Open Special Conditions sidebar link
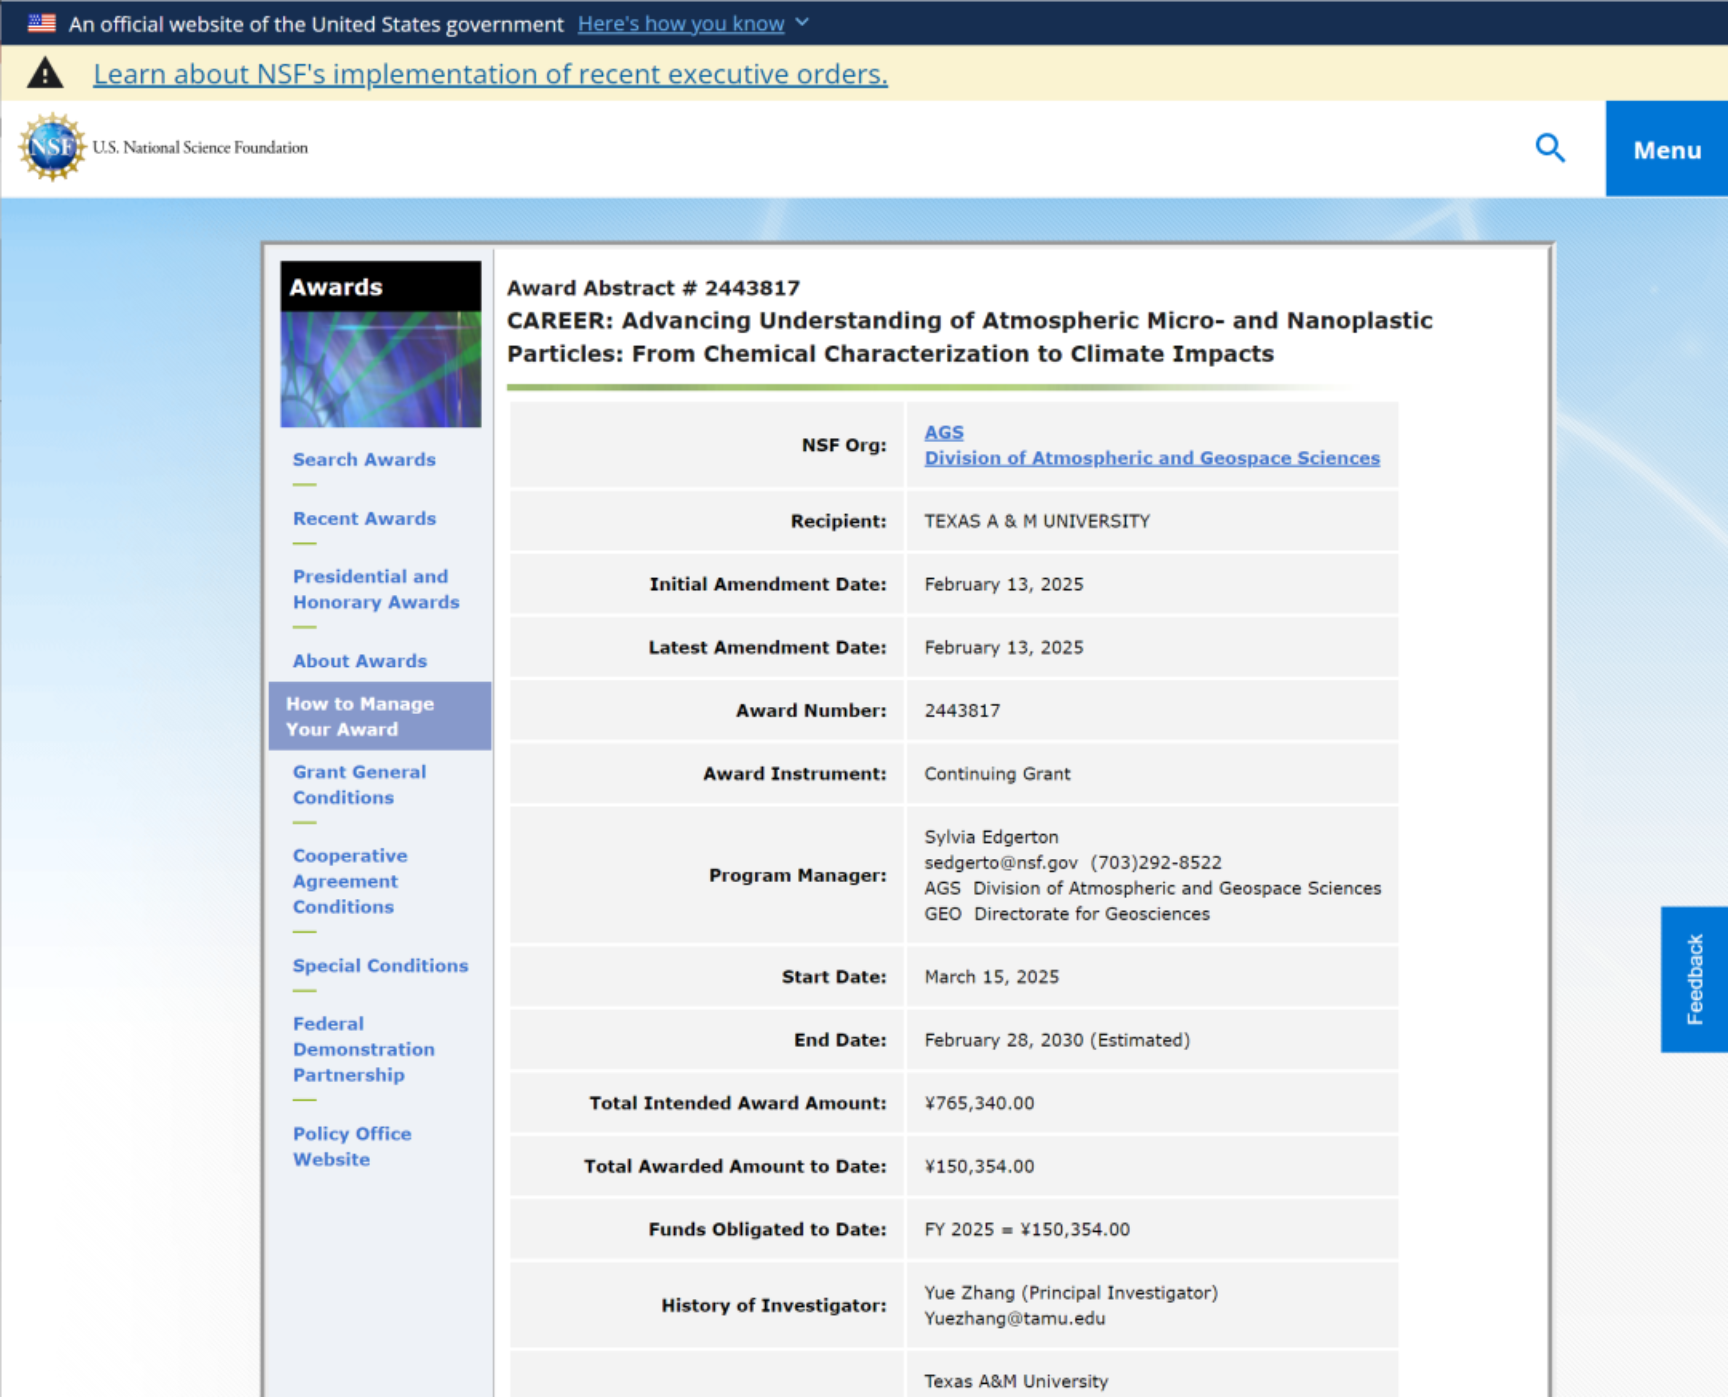This screenshot has width=1728, height=1397. [x=380, y=966]
